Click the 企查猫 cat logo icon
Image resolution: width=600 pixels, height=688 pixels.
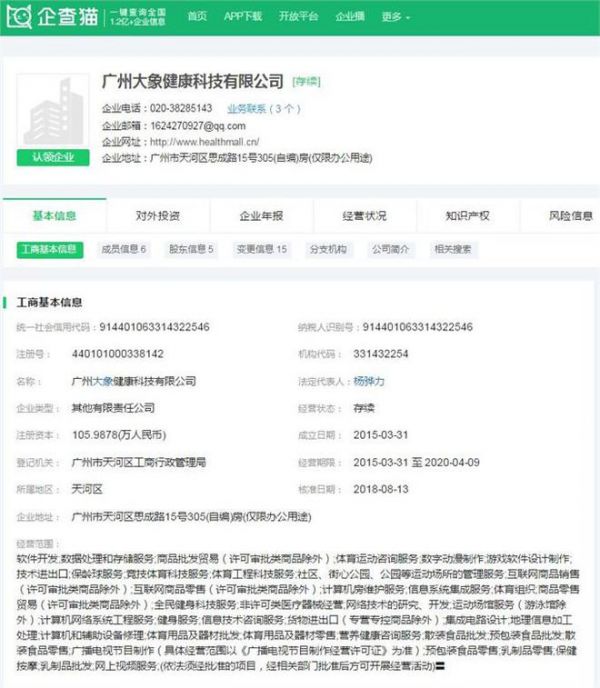[x=19, y=16]
